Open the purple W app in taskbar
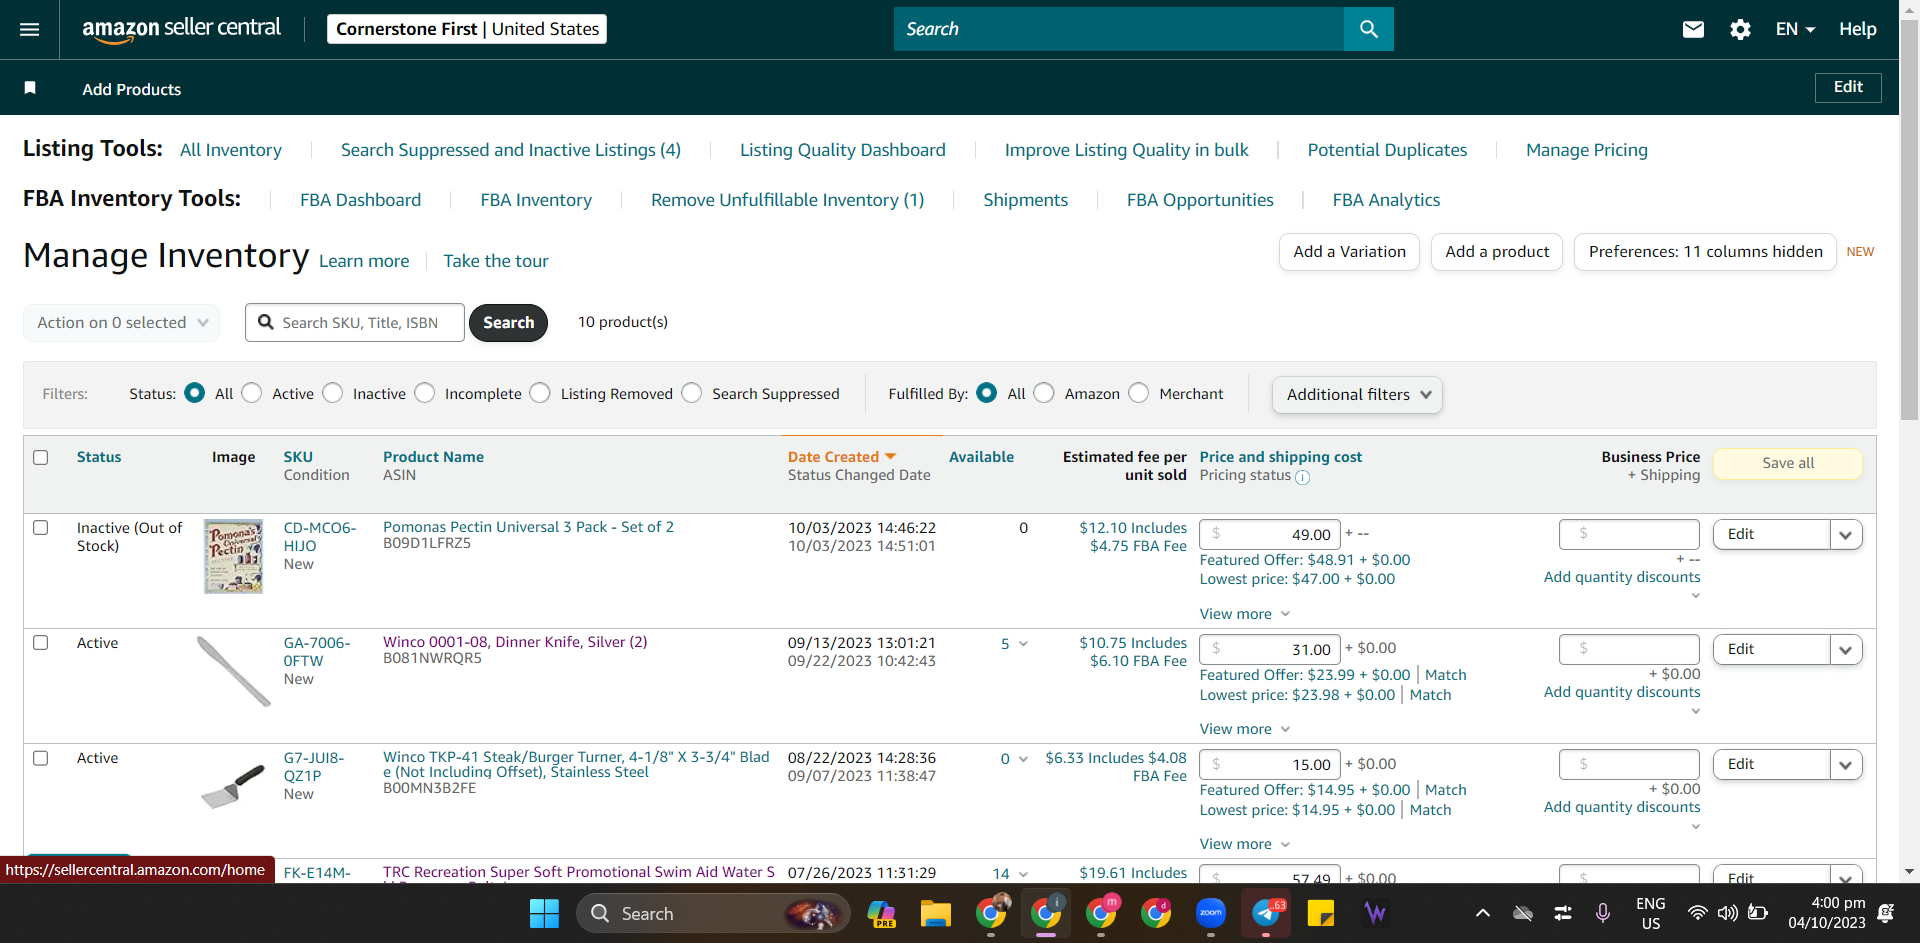The image size is (1920, 943). coord(1376,913)
